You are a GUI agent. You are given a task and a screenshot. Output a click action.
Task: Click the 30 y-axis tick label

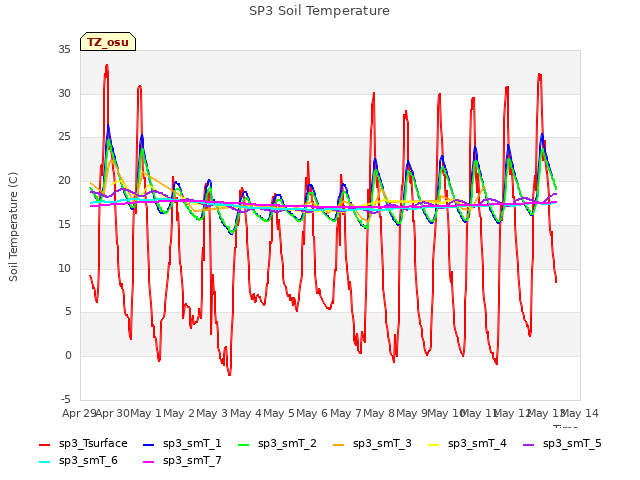point(64,93)
